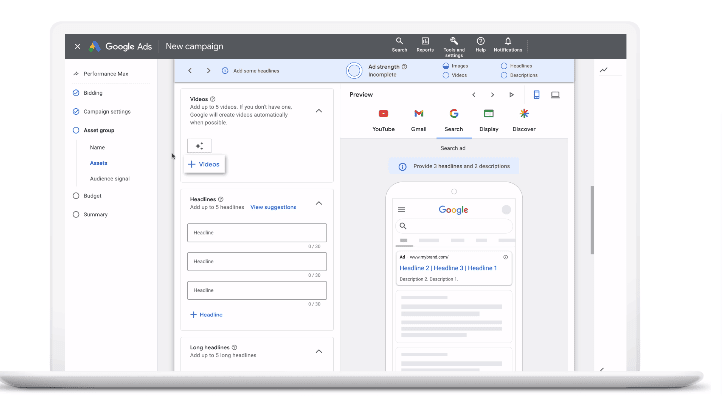Click the Images strength indicator
The image size is (722, 413).
pyautogui.click(x=455, y=66)
